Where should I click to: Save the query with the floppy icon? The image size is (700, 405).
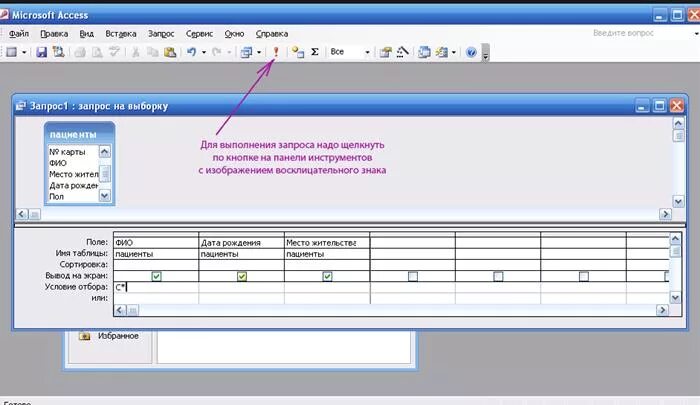[x=41, y=52]
